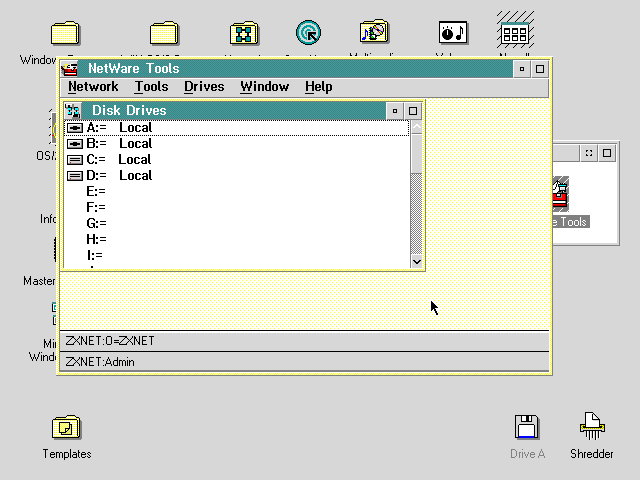
Task: Maximize the background folder window
Action: (x=607, y=153)
